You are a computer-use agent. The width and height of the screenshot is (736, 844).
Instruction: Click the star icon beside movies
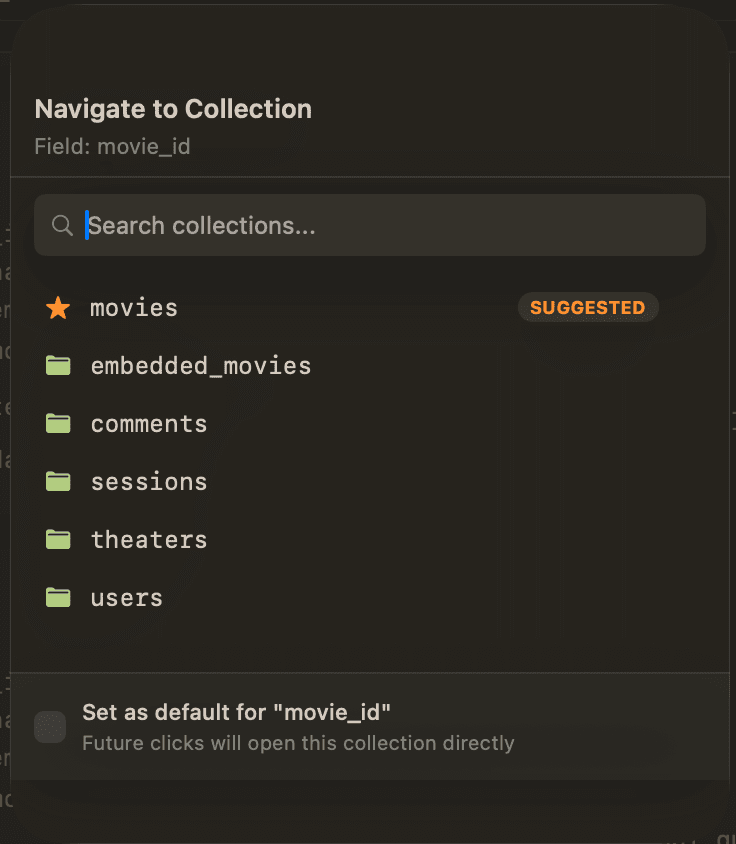[x=57, y=307]
